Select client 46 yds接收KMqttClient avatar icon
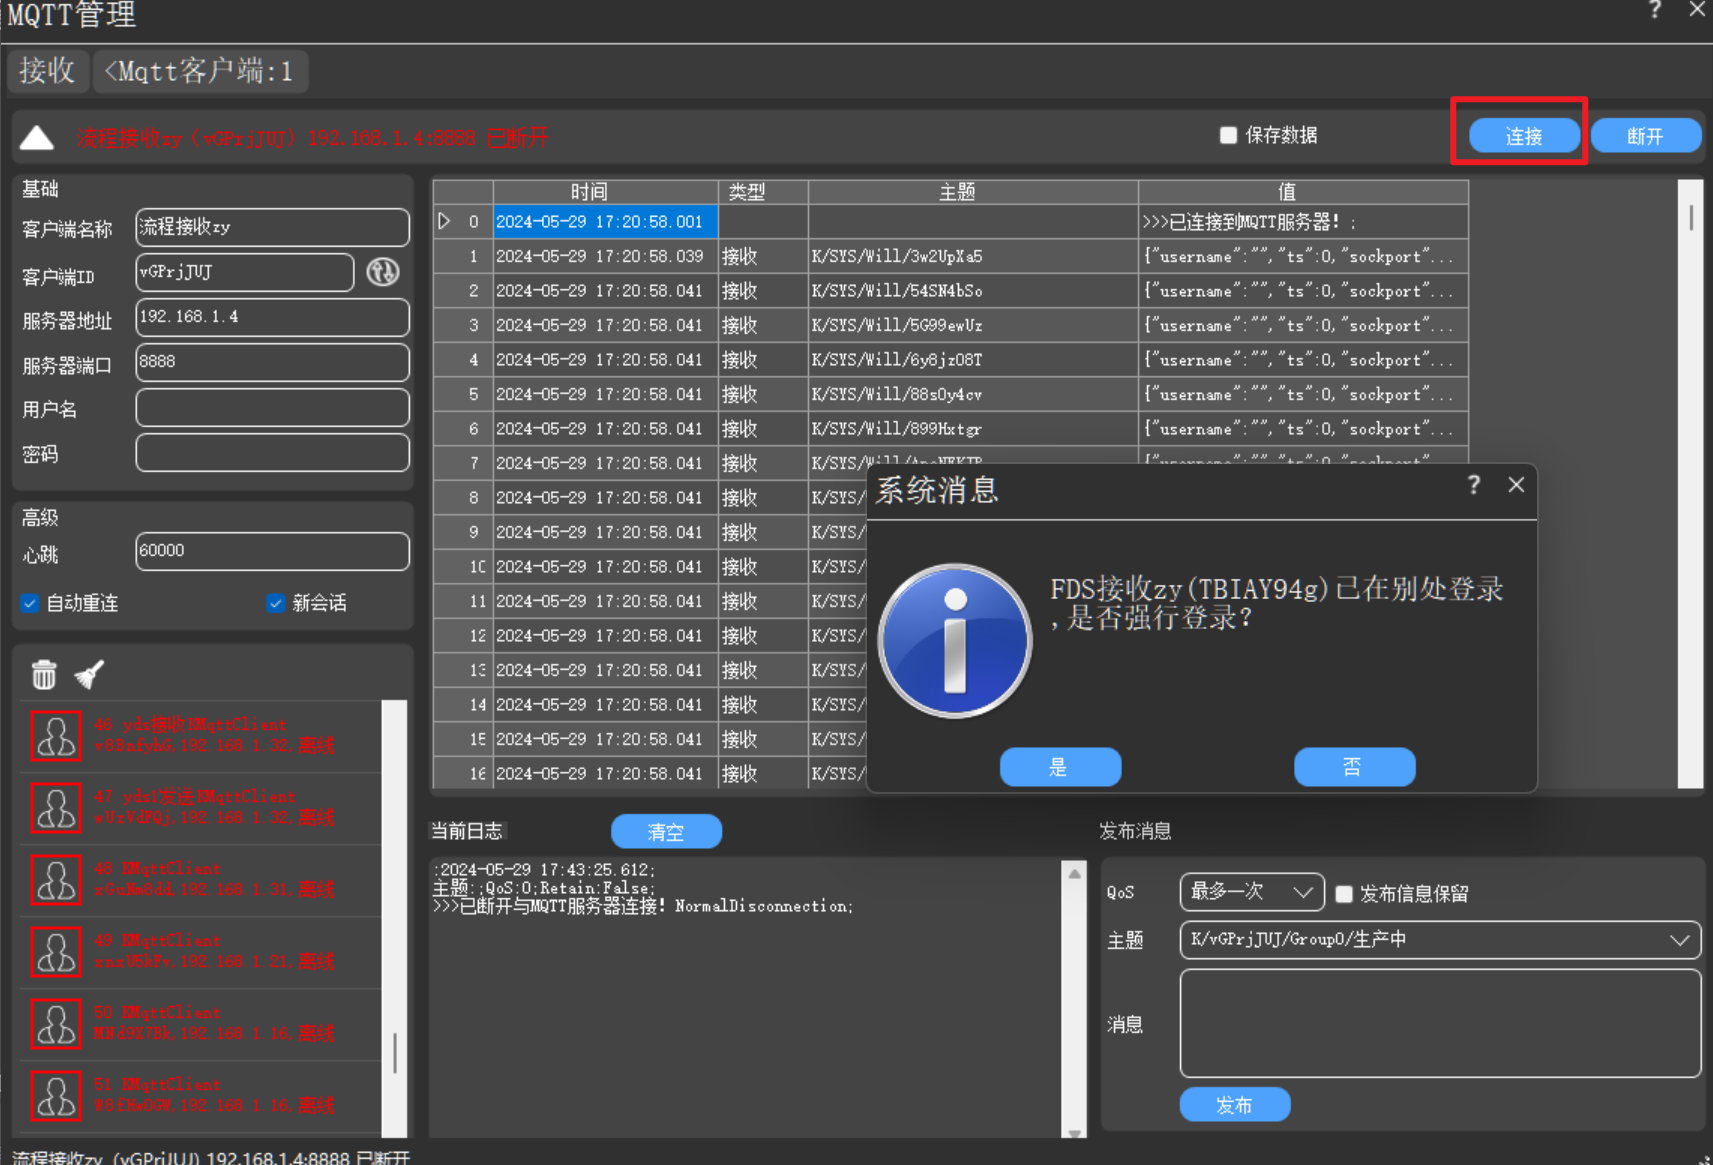 point(56,736)
